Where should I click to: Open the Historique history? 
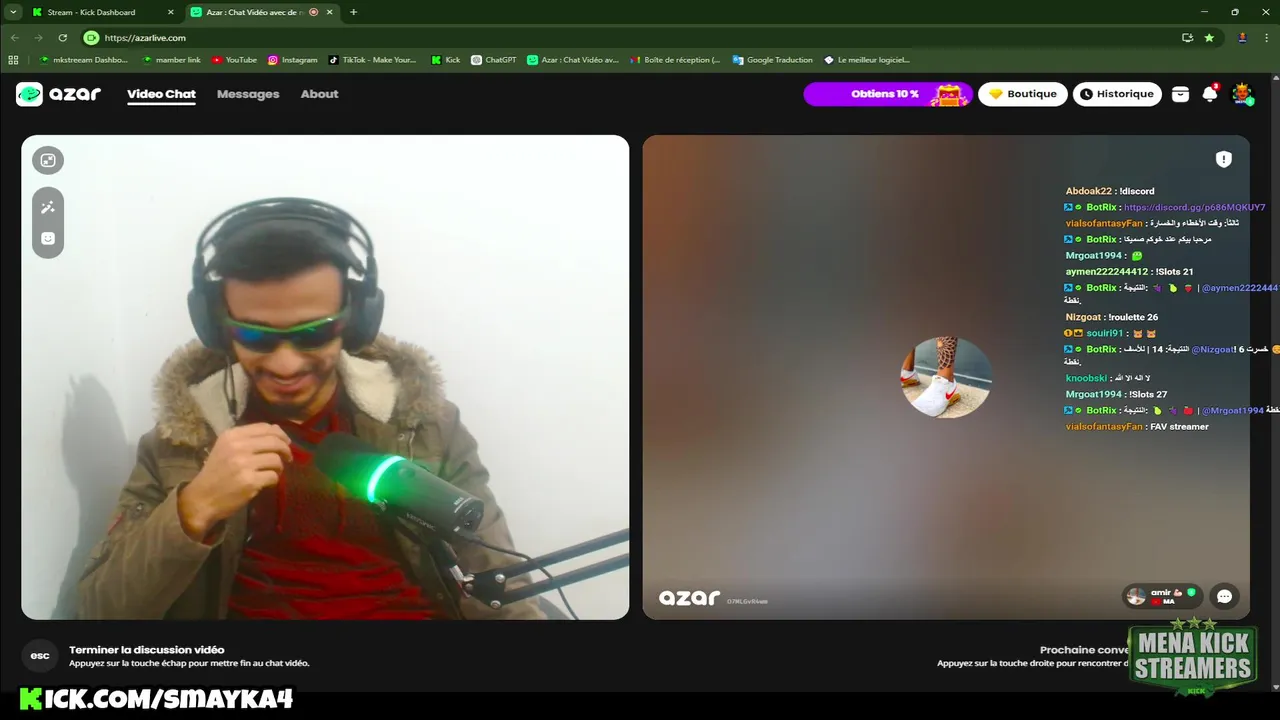[x=1117, y=94]
